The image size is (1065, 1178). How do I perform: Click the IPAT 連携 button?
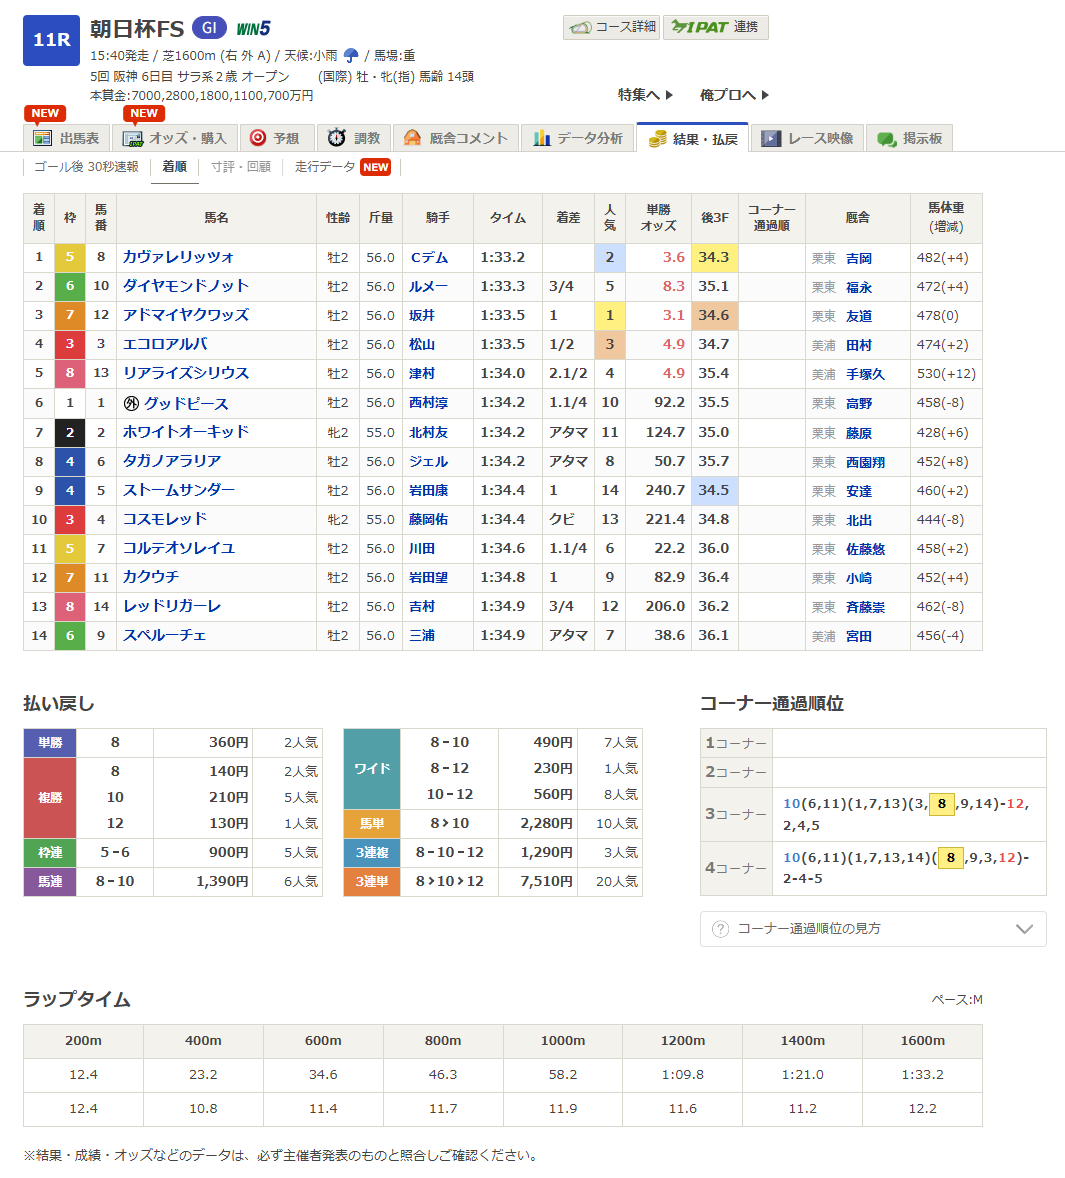point(716,27)
